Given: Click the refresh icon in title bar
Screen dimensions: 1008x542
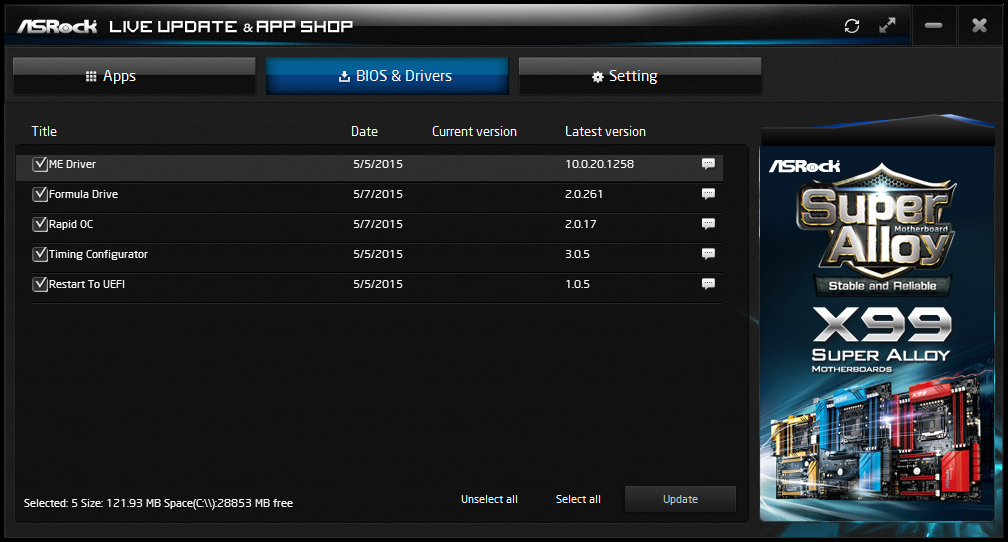Looking at the screenshot, I should click(852, 26).
